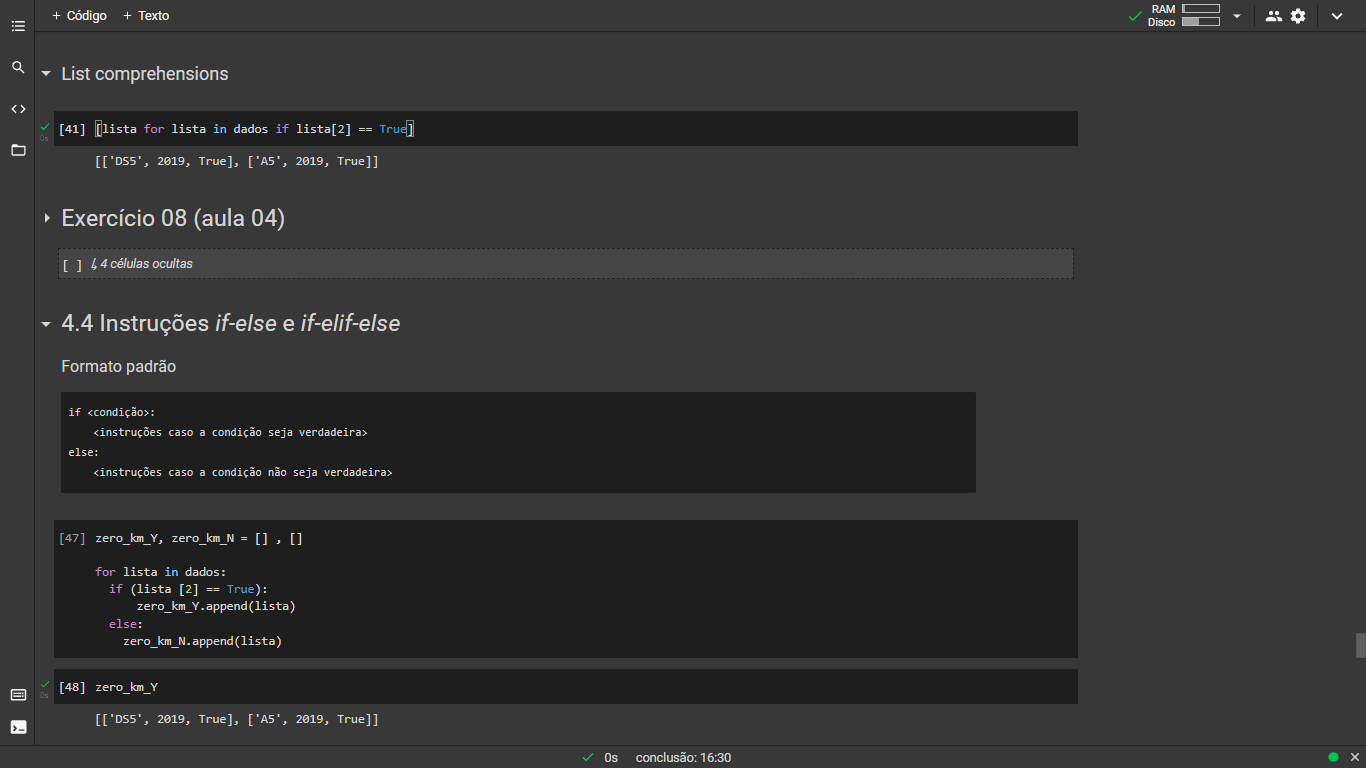Open the code snippets sidebar icon
The image size is (1366, 768).
(18, 109)
